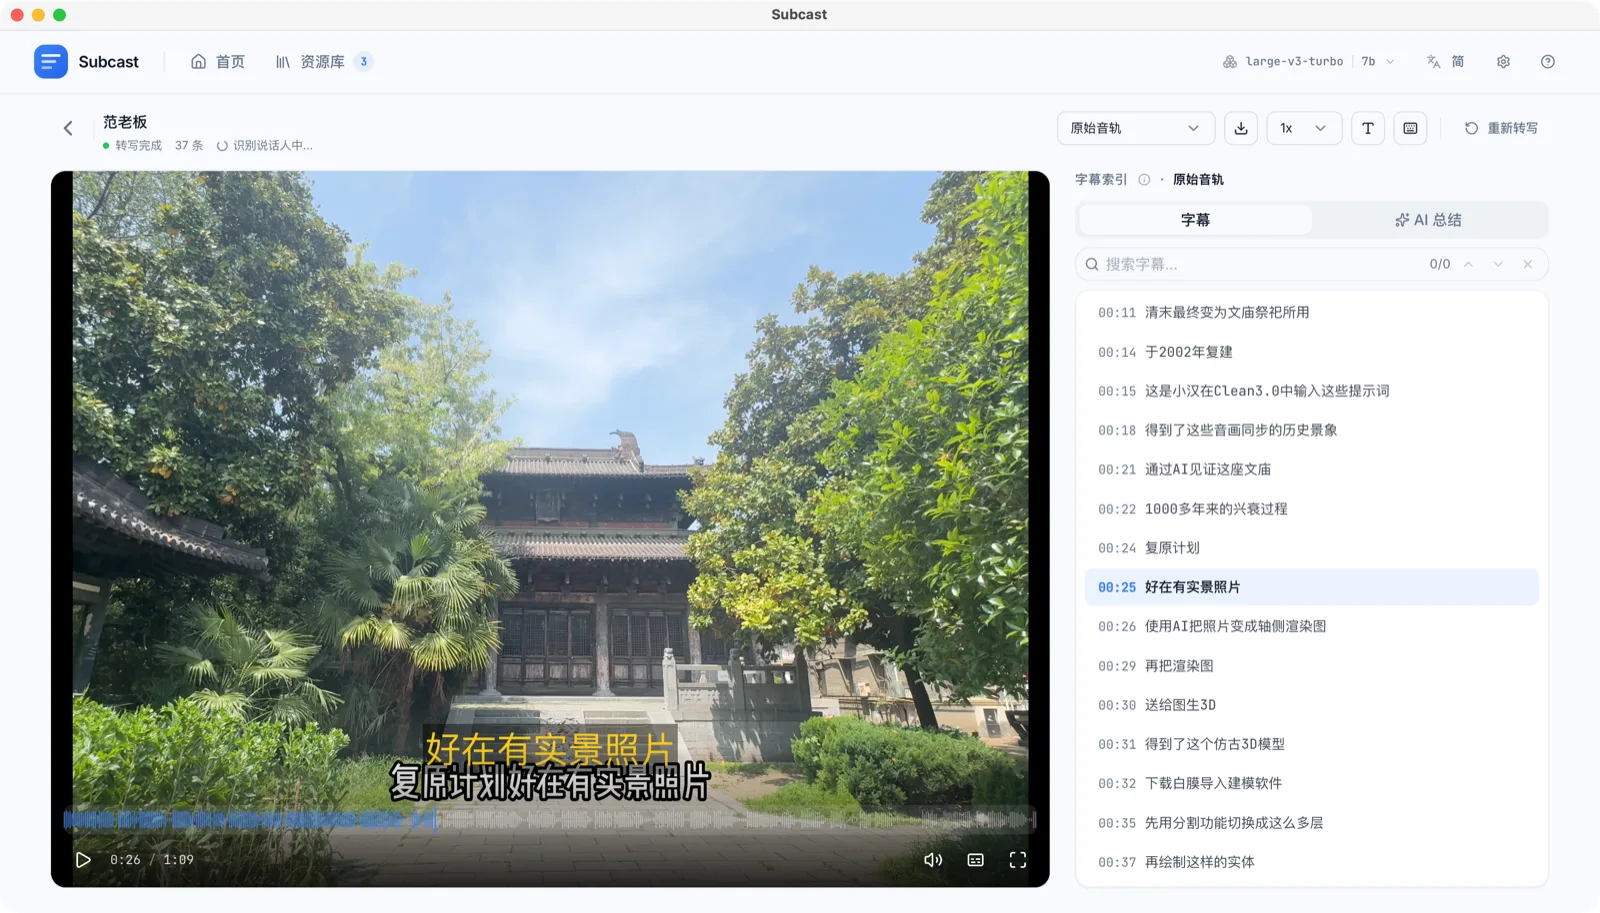Go to previous search result arrow
This screenshot has height=913, width=1600.
point(1468,264)
